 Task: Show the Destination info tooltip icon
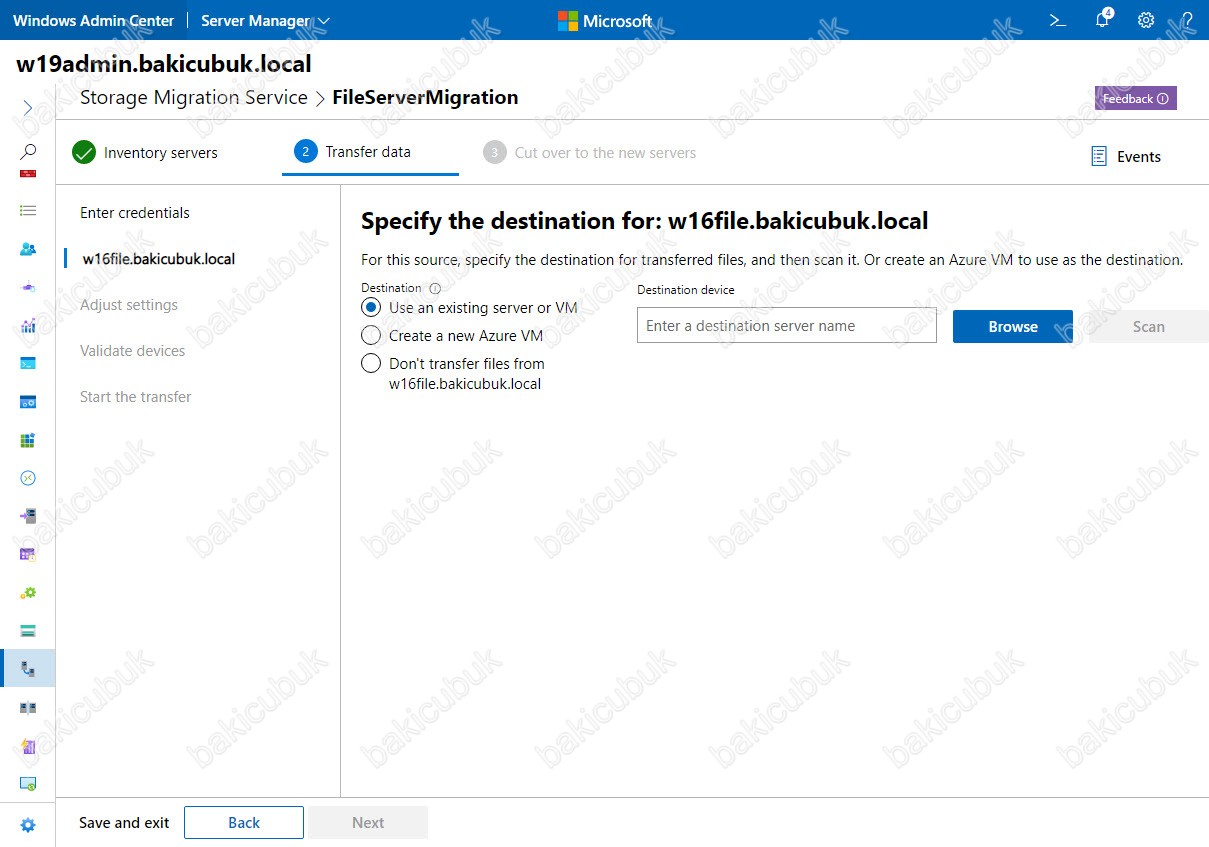click(x=435, y=288)
